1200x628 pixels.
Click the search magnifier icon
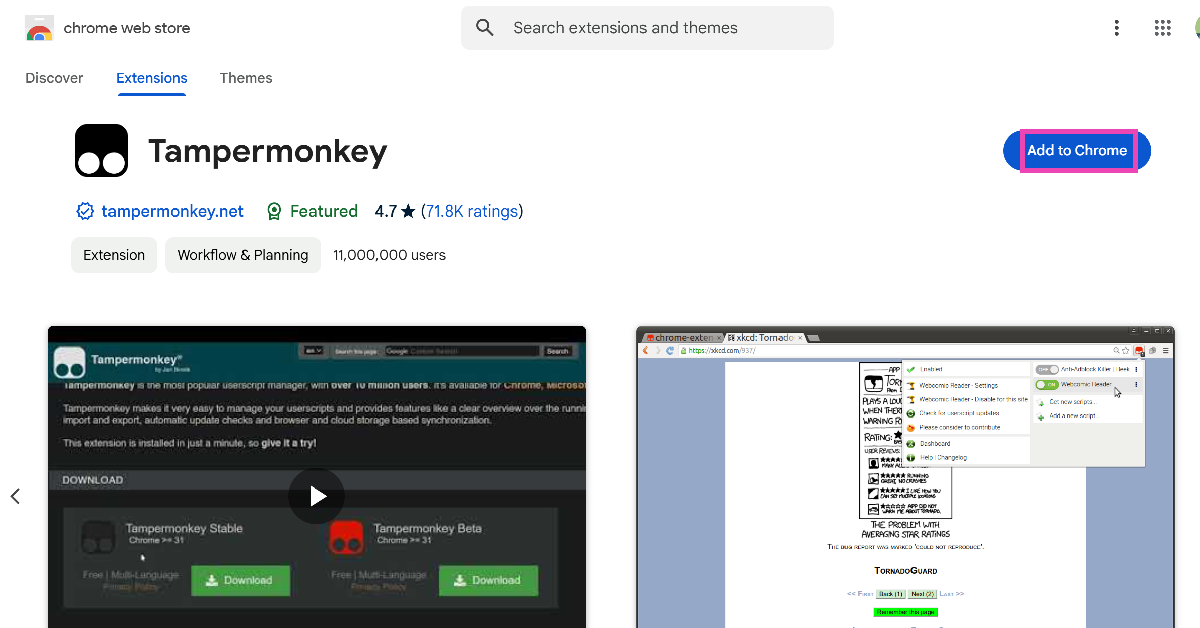click(485, 28)
